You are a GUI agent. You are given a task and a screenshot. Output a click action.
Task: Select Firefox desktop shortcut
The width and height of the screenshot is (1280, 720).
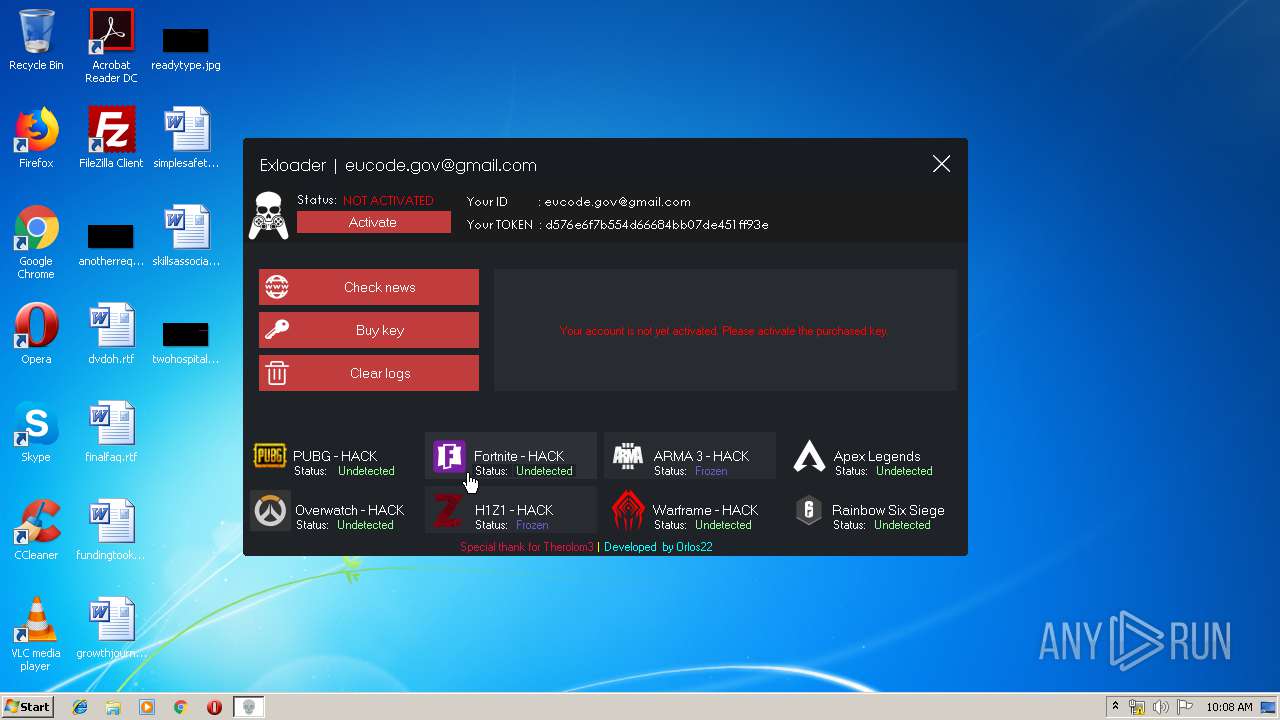(x=36, y=138)
